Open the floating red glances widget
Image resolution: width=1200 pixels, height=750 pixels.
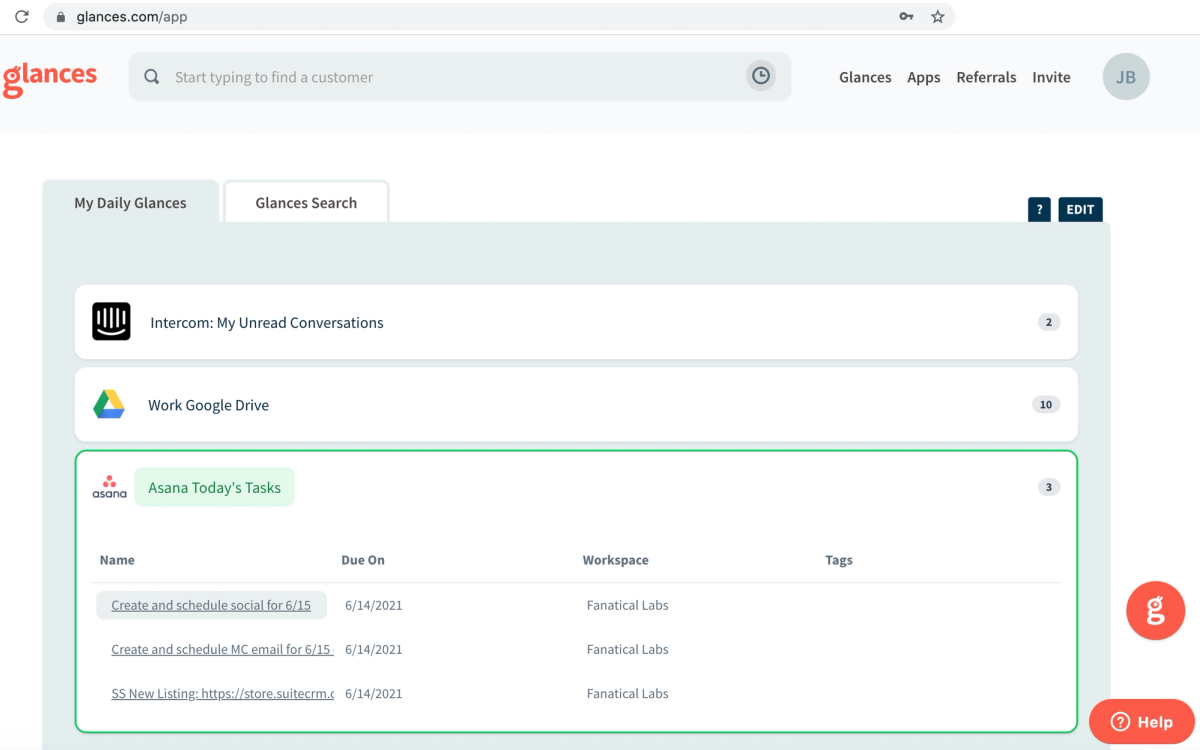pos(1155,610)
